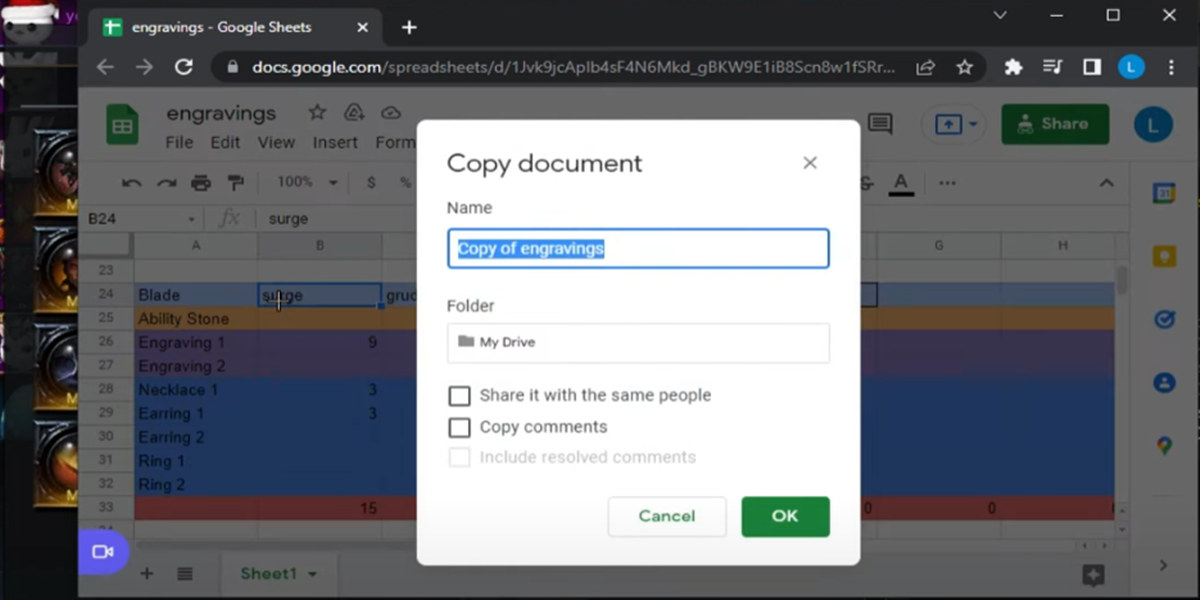The image size is (1200, 600).
Task: Close the Copy document dialog
Action: [x=810, y=163]
